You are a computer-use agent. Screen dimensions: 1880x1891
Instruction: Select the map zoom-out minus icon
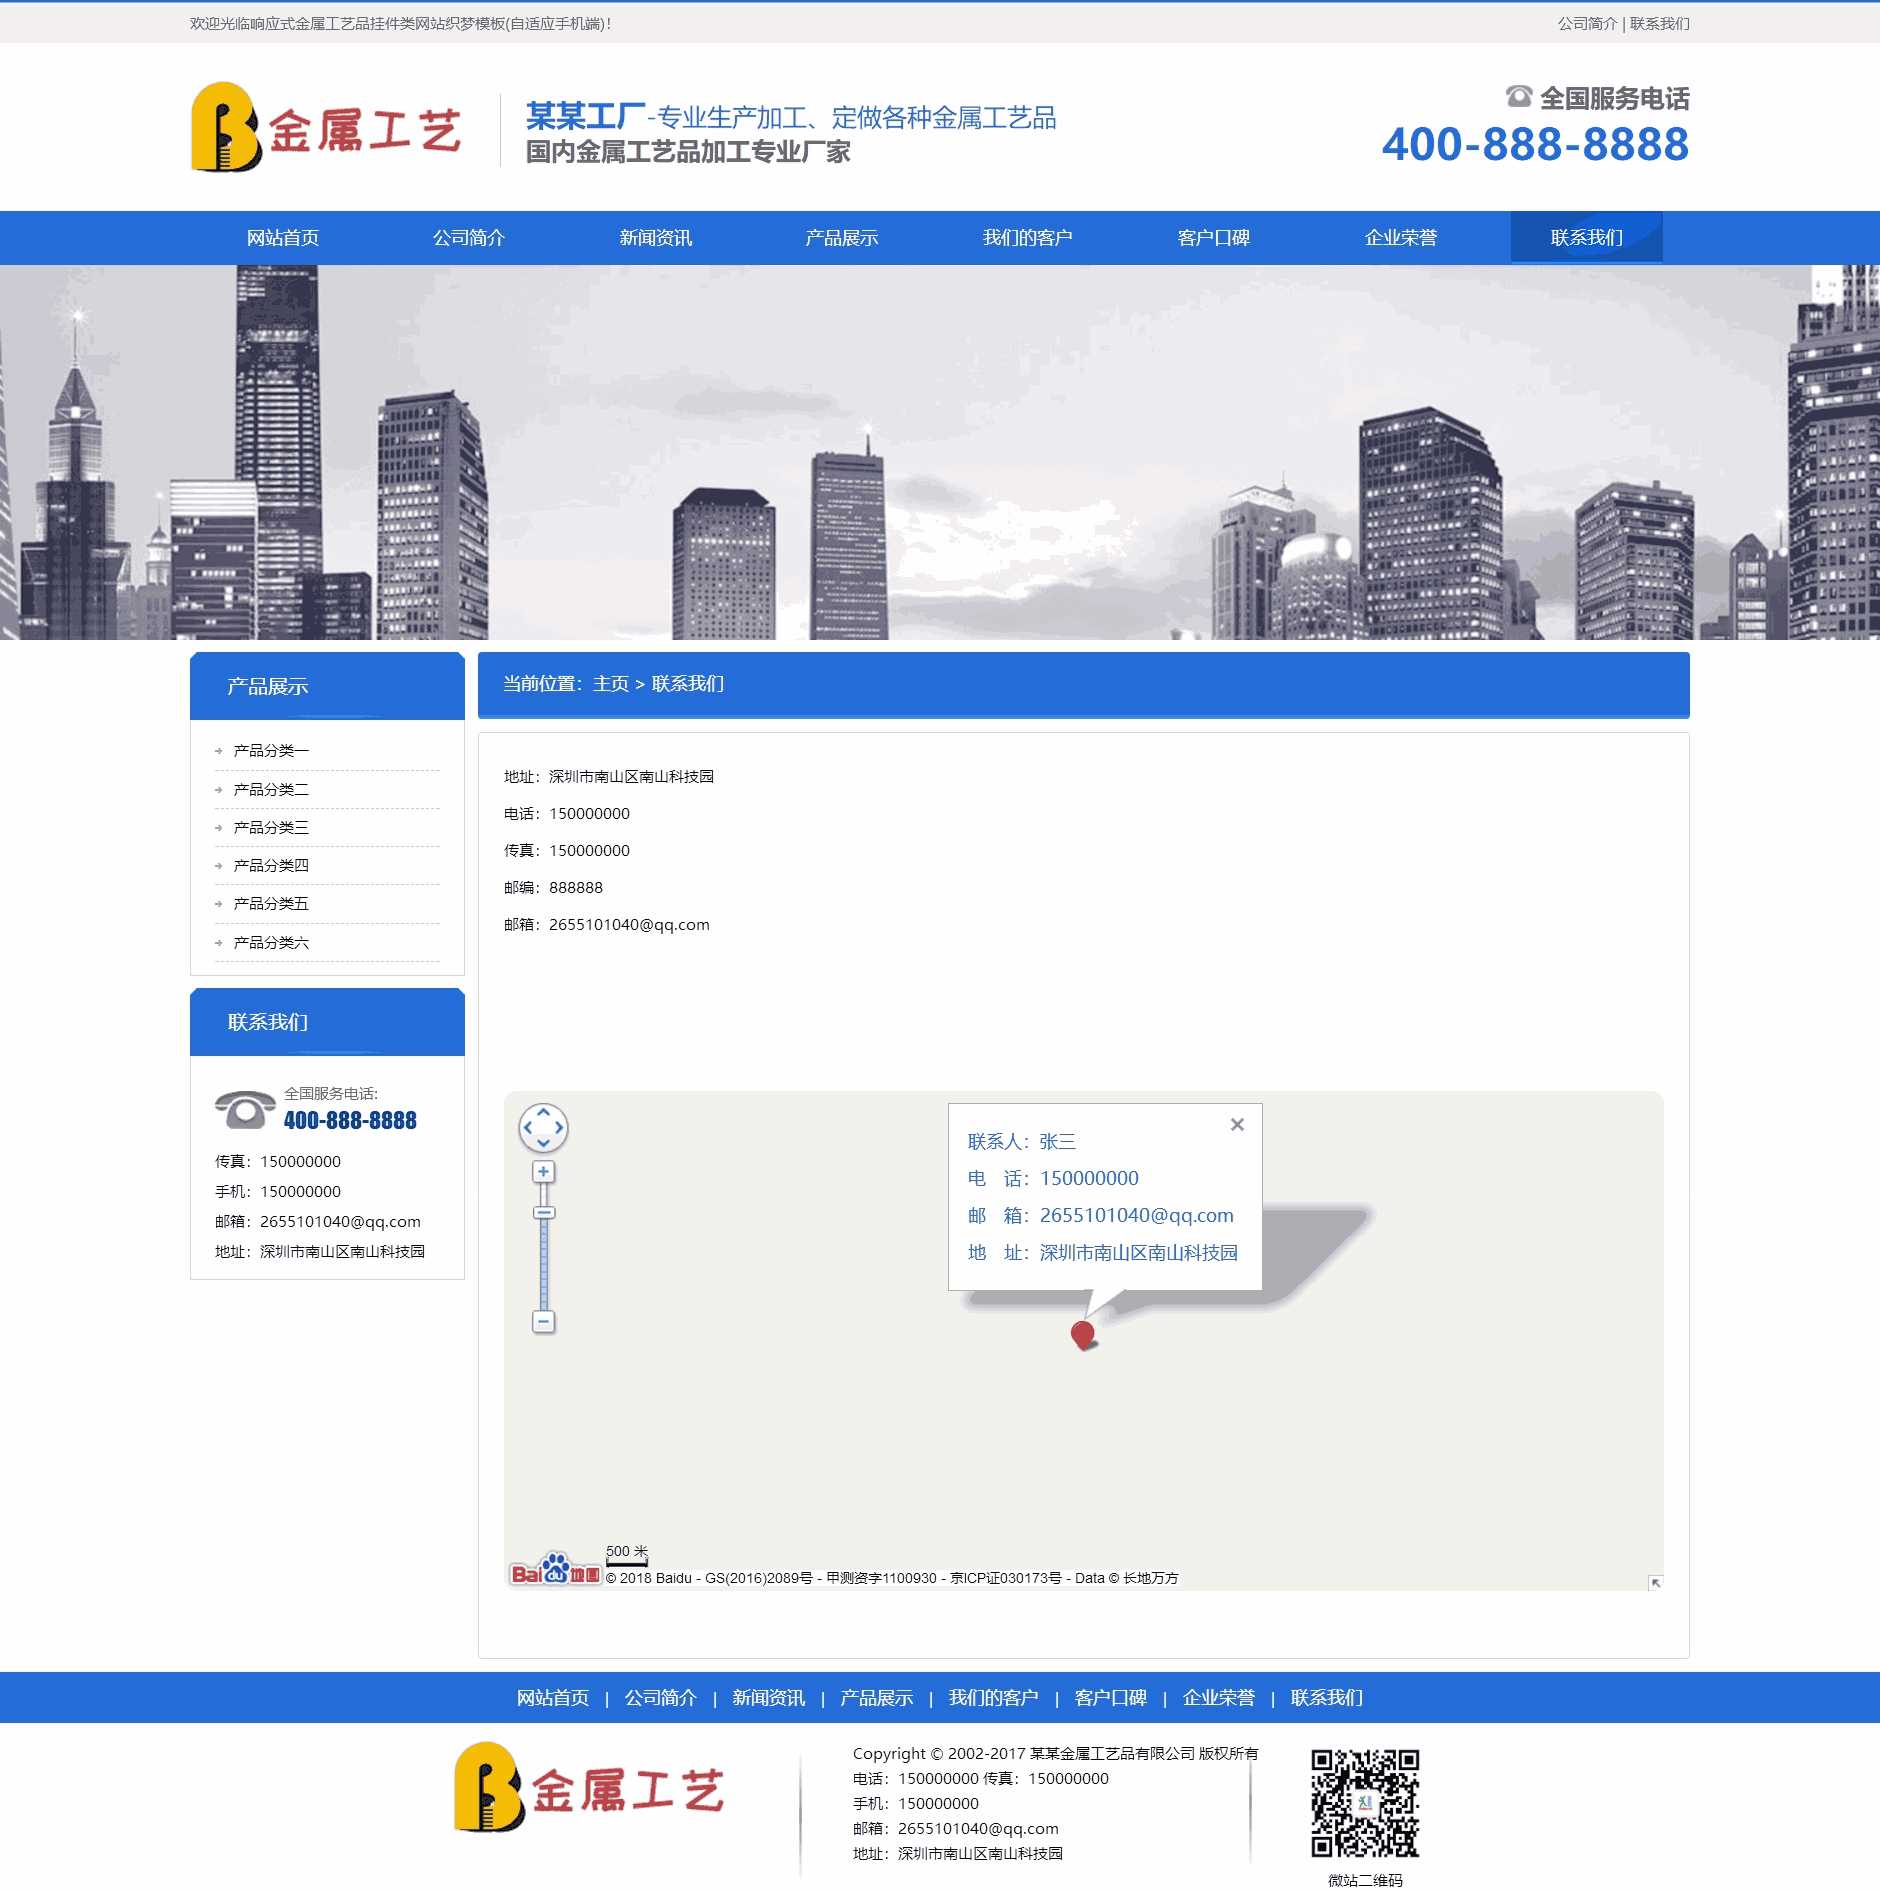pyautogui.click(x=543, y=1322)
